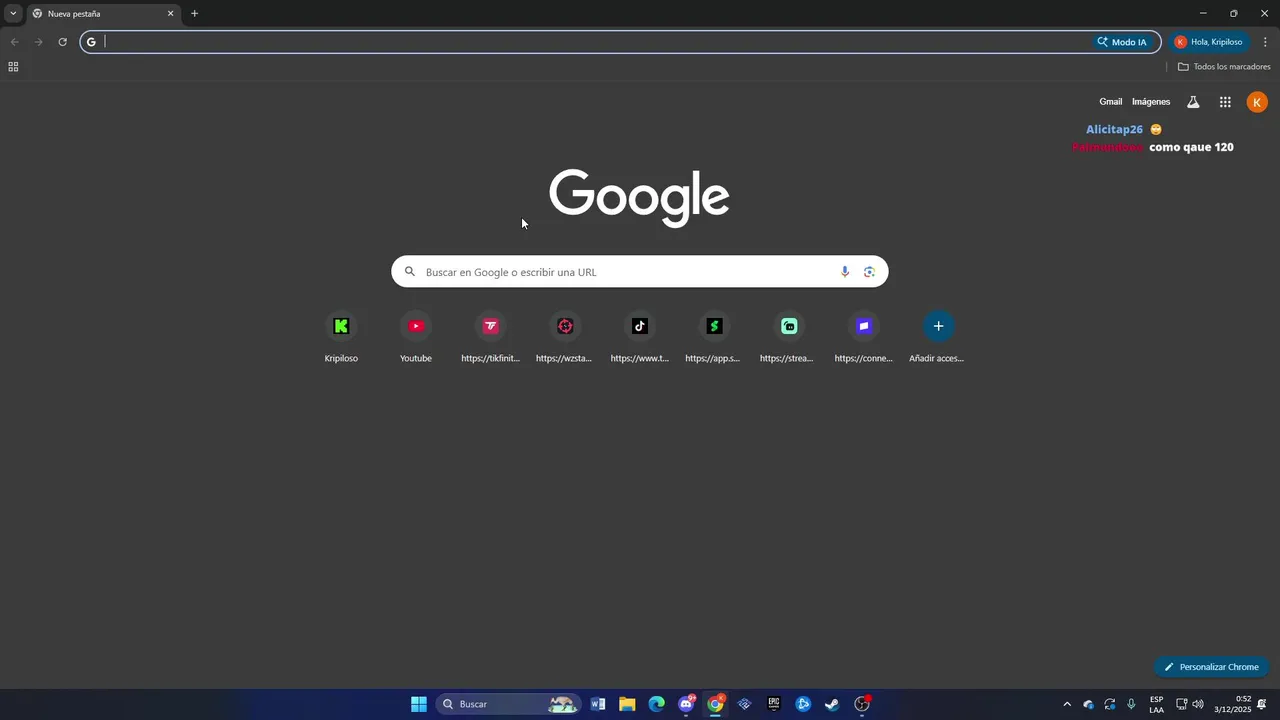The image size is (1280, 720).
Task: Open Epic Games Launcher from the taskbar
Action: (x=773, y=704)
